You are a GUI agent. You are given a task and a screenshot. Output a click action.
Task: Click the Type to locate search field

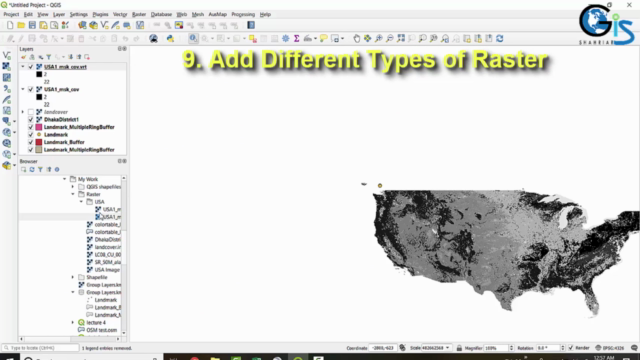(x=40, y=348)
